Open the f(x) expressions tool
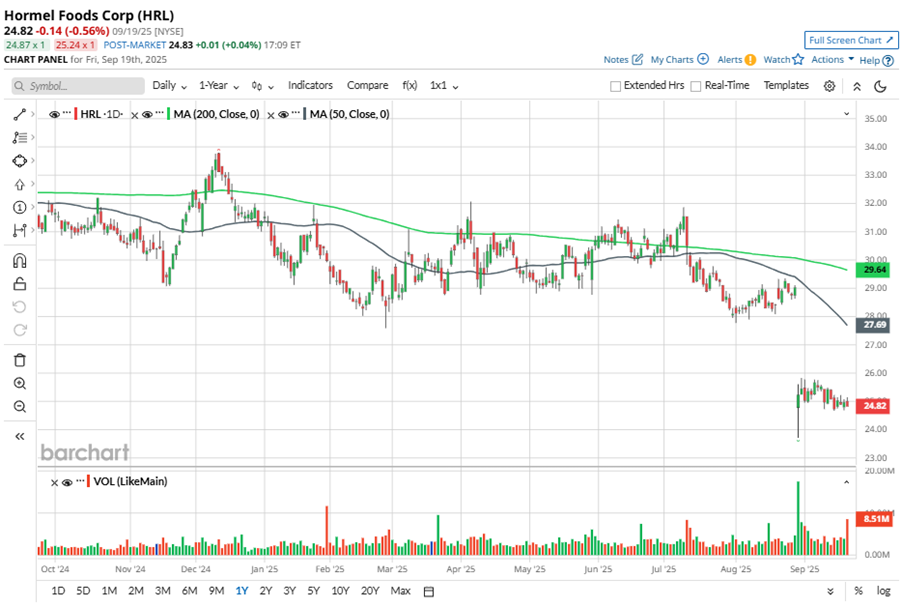 point(410,85)
